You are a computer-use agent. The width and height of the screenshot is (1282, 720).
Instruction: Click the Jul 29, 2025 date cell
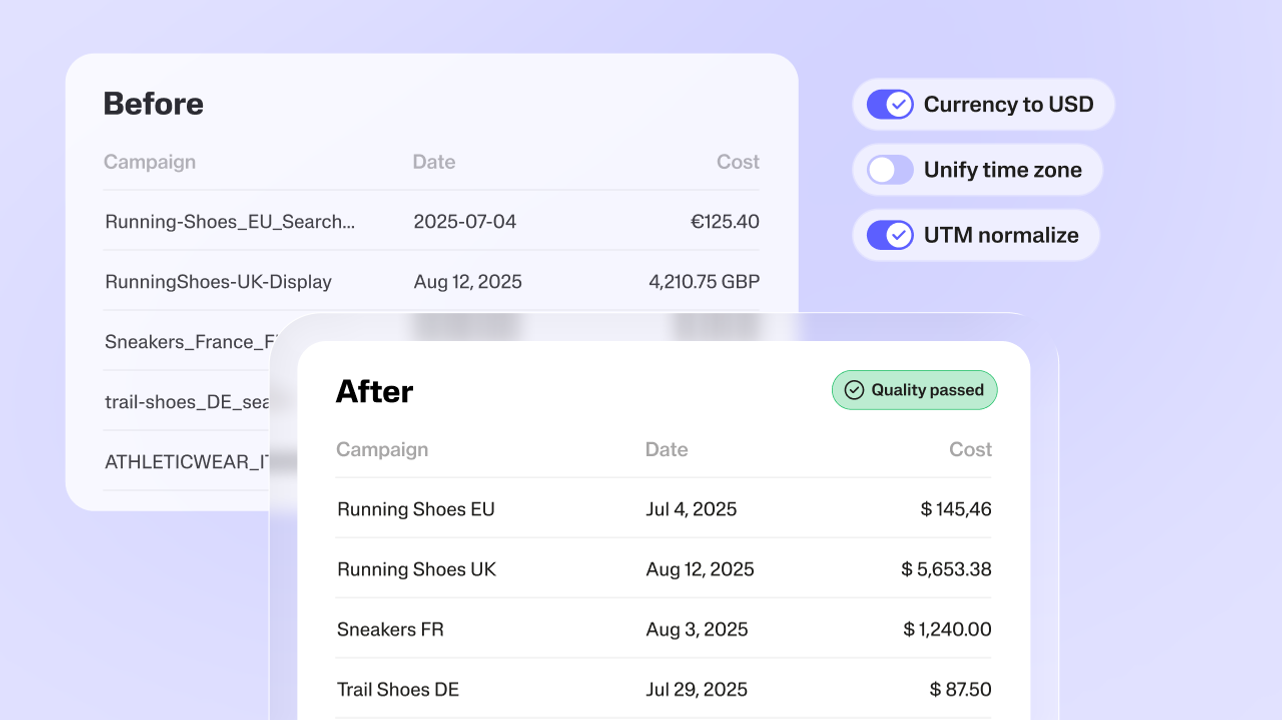tap(696, 689)
